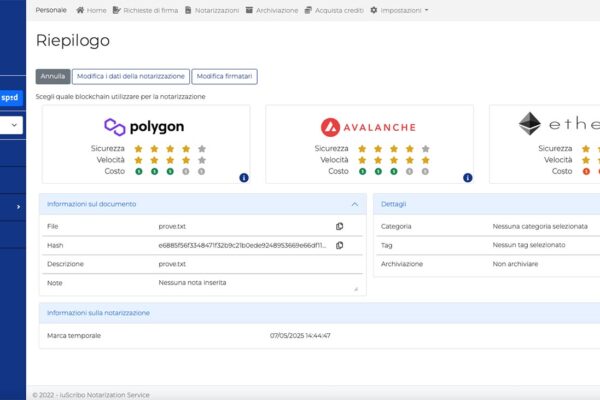
Task: Open Acquista crediti
Action: point(334,10)
